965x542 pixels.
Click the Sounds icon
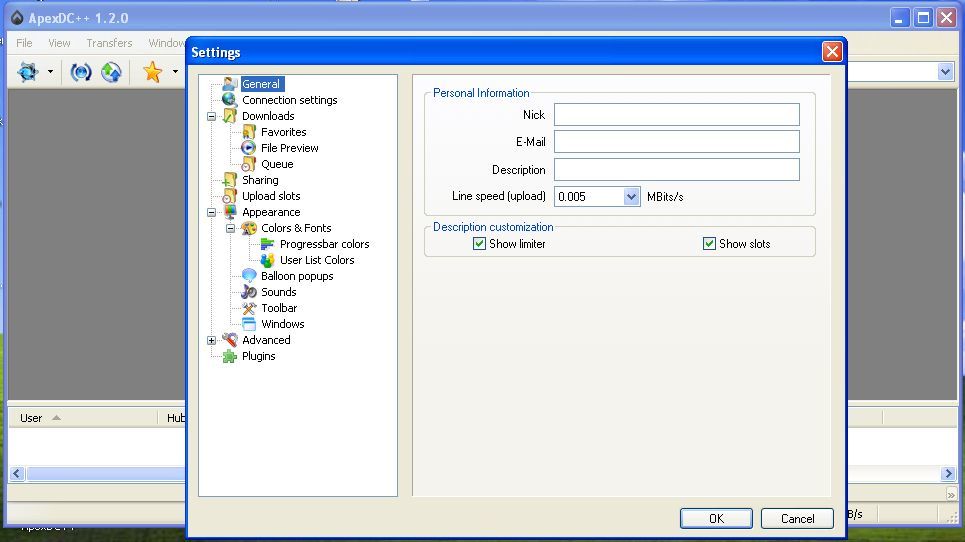[x=249, y=292]
